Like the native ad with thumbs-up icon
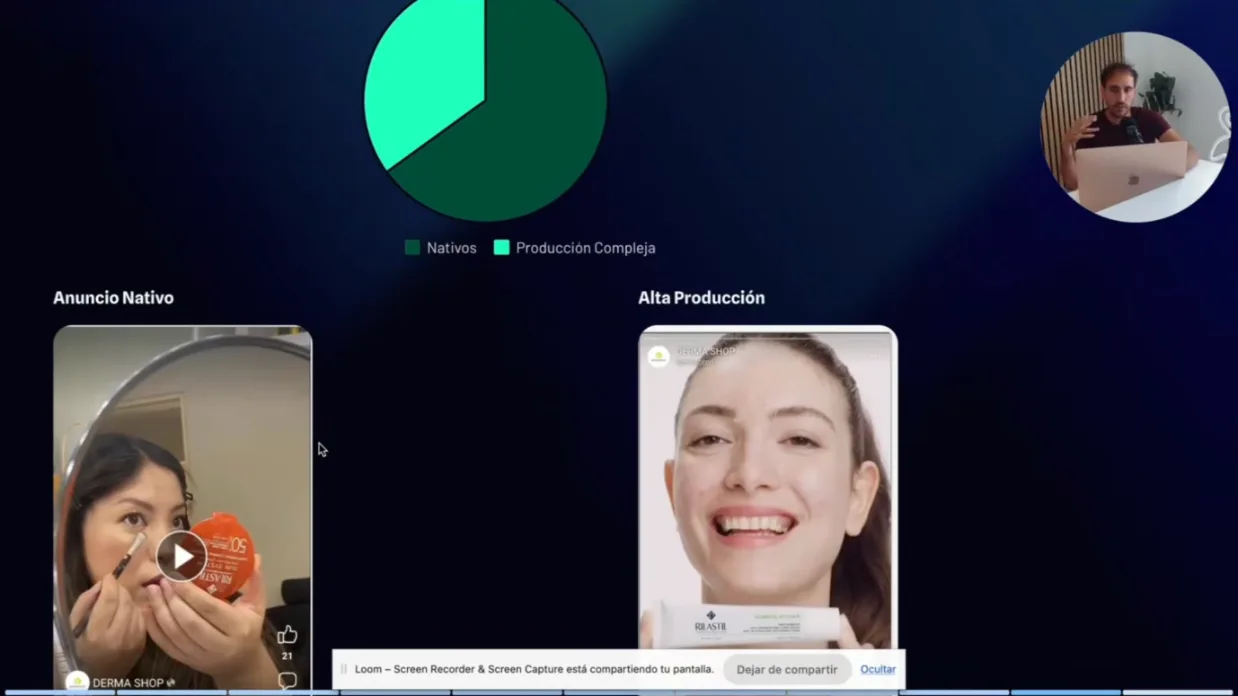Viewport: 1238px width, 696px height. click(287, 635)
